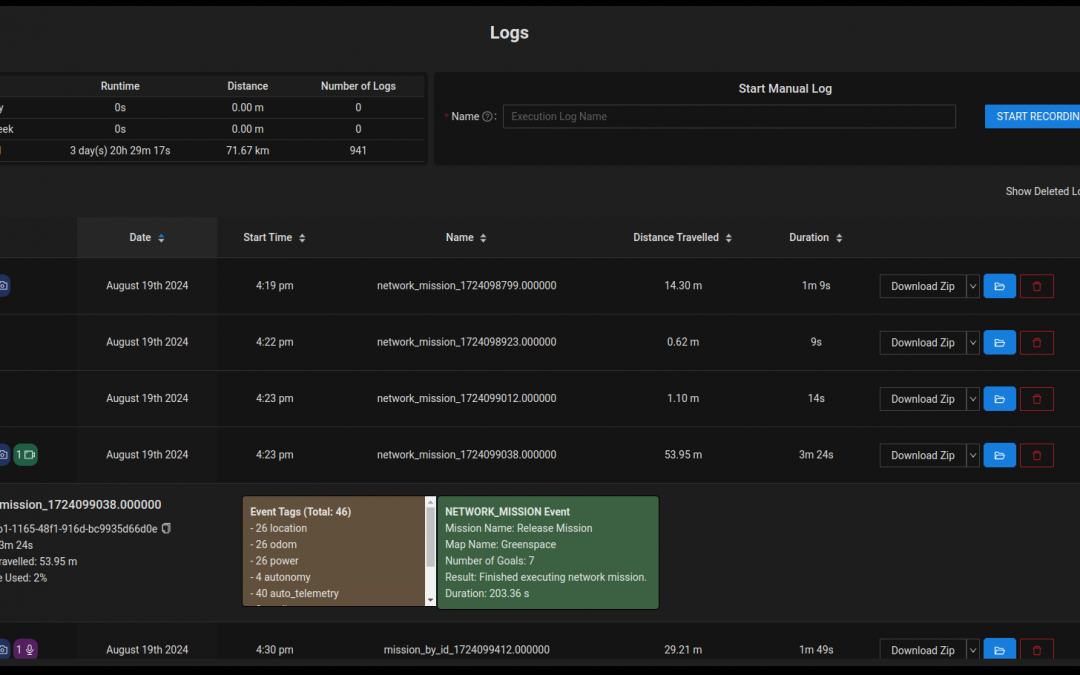The width and height of the screenshot is (1080, 675).
Task: Click the help icon beside Name label
Action: tap(488, 117)
